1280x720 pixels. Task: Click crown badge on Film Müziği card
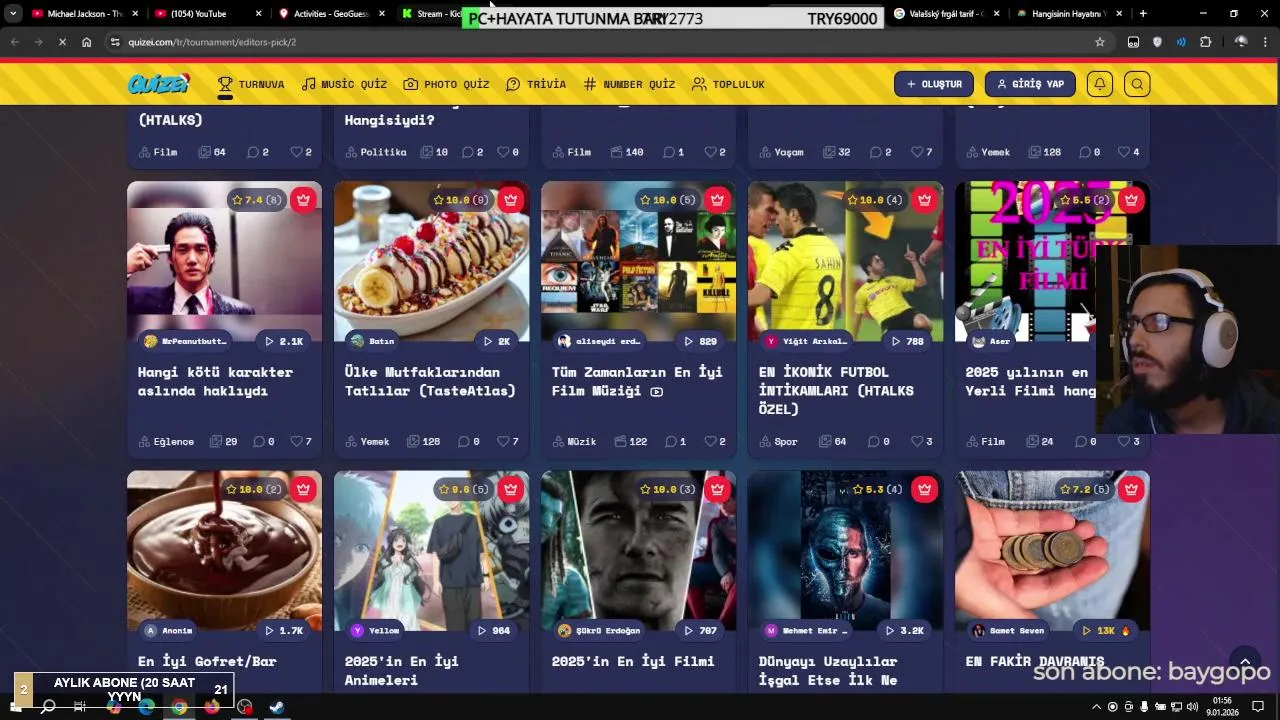tap(717, 200)
